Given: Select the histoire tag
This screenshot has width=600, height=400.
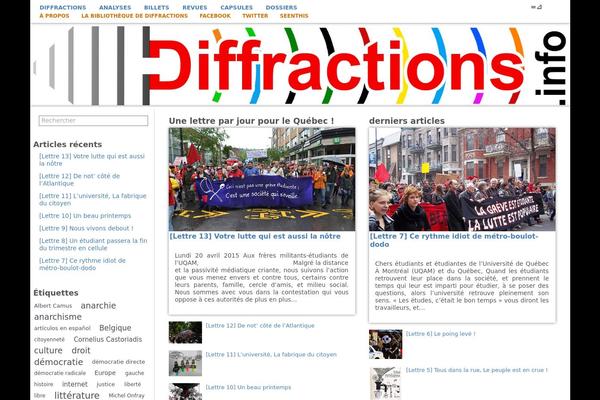Looking at the screenshot, I should pyautogui.click(x=44, y=384).
